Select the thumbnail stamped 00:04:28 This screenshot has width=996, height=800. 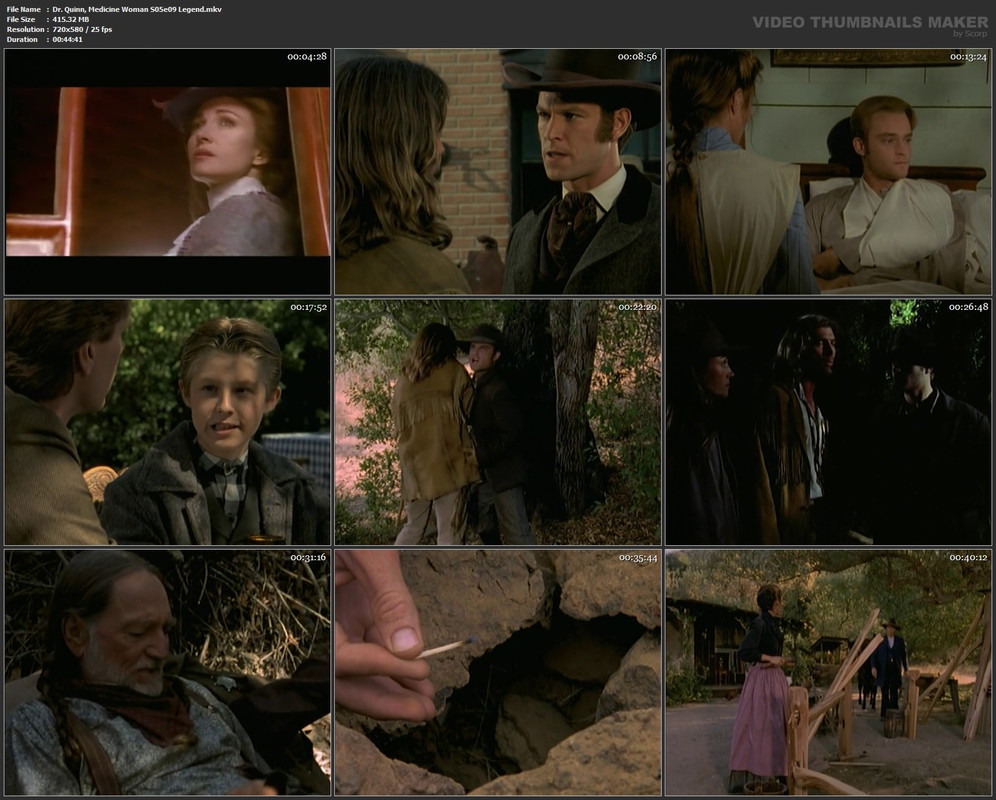pyautogui.click(x=168, y=172)
